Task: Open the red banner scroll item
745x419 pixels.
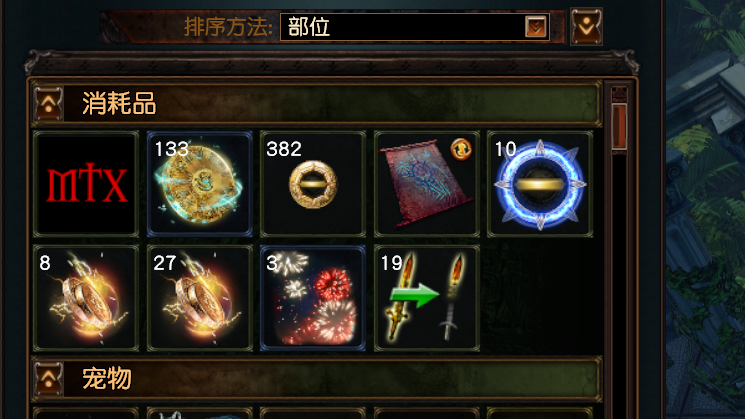Action: 427,184
